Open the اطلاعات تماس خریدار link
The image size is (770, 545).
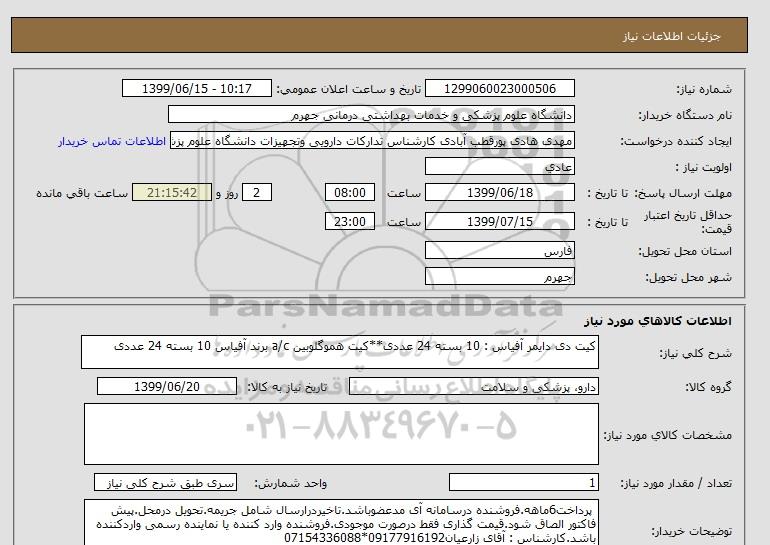[112, 141]
